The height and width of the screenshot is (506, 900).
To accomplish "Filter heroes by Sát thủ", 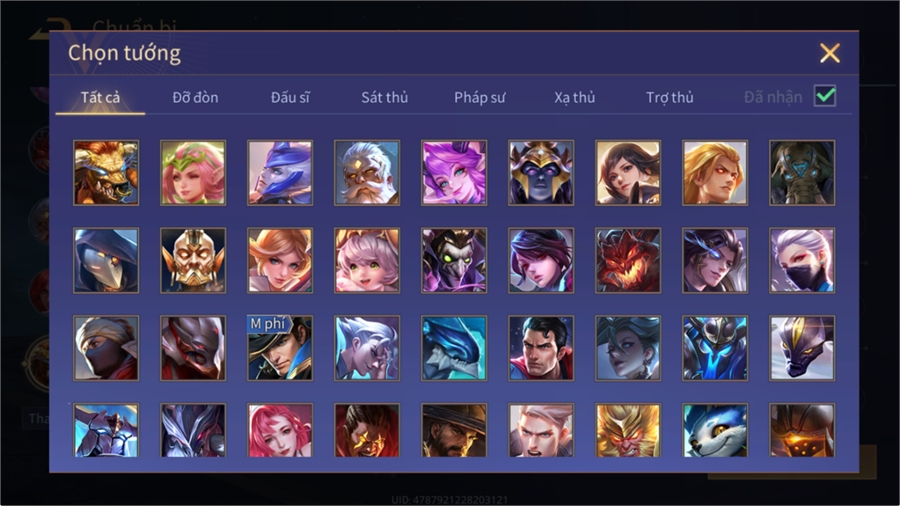I will (x=385, y=98).
